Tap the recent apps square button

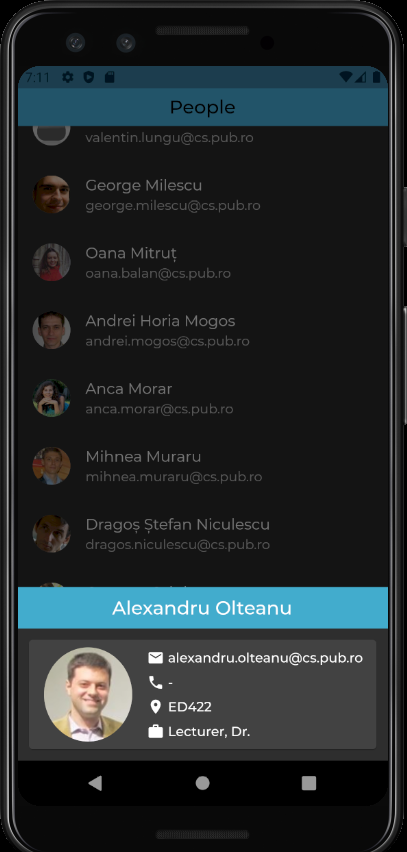[x=309, y=783]
